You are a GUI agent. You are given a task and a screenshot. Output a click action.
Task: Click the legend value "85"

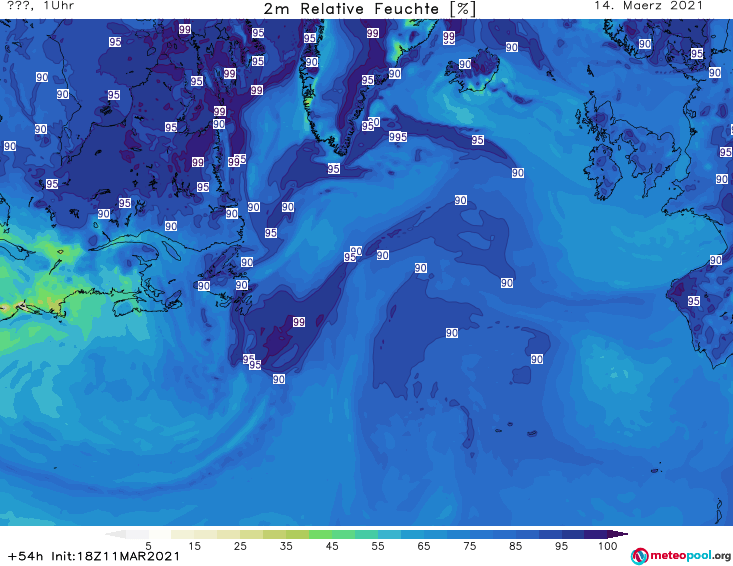coord(515,546)
